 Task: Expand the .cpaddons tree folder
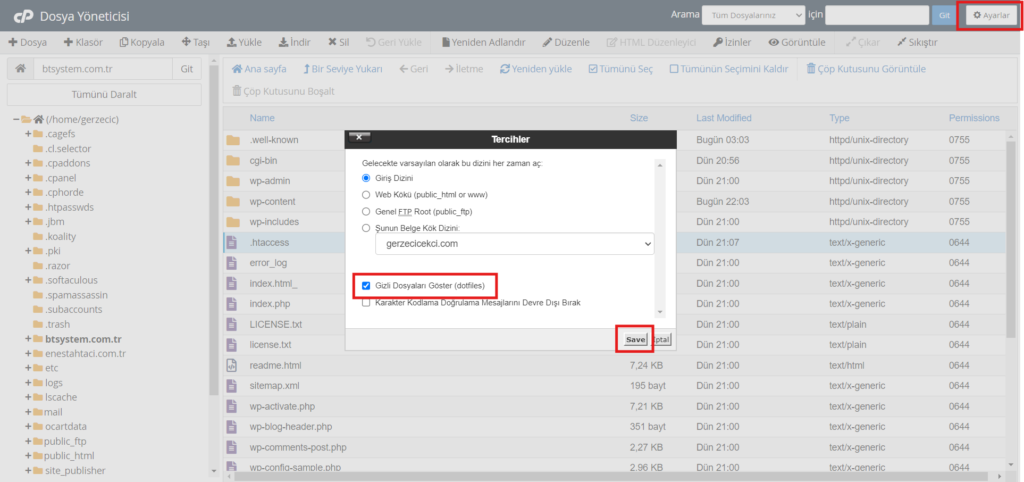click(x=28, y=163)
